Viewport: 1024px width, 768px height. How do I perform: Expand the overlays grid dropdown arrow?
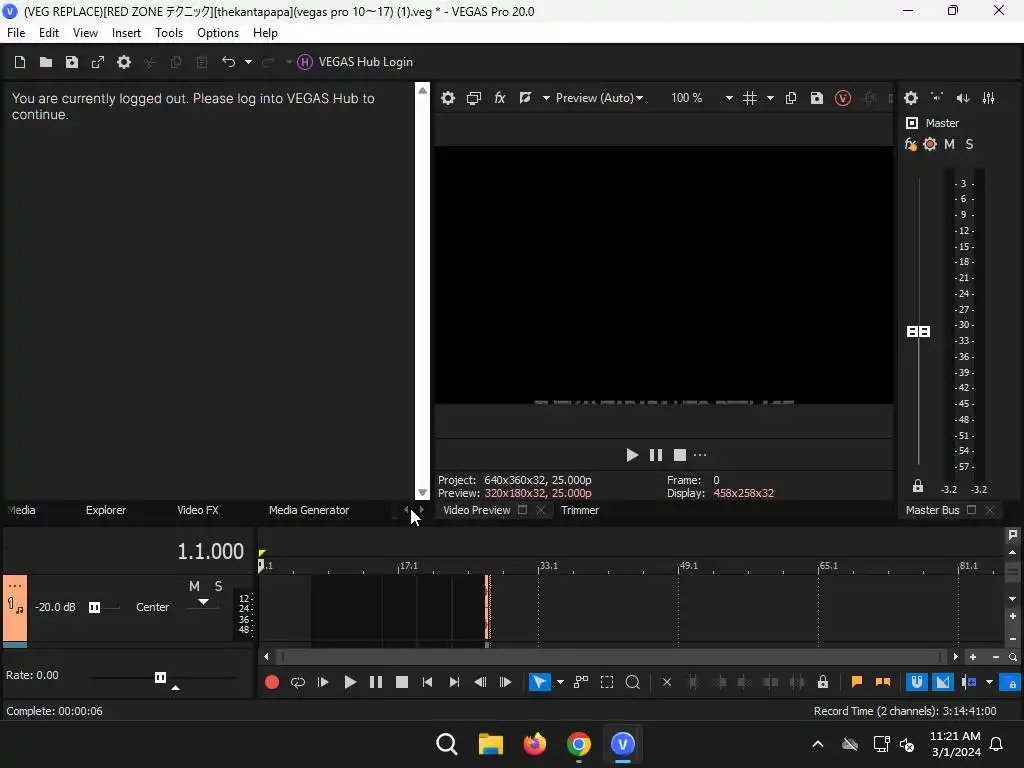point(771,98)
